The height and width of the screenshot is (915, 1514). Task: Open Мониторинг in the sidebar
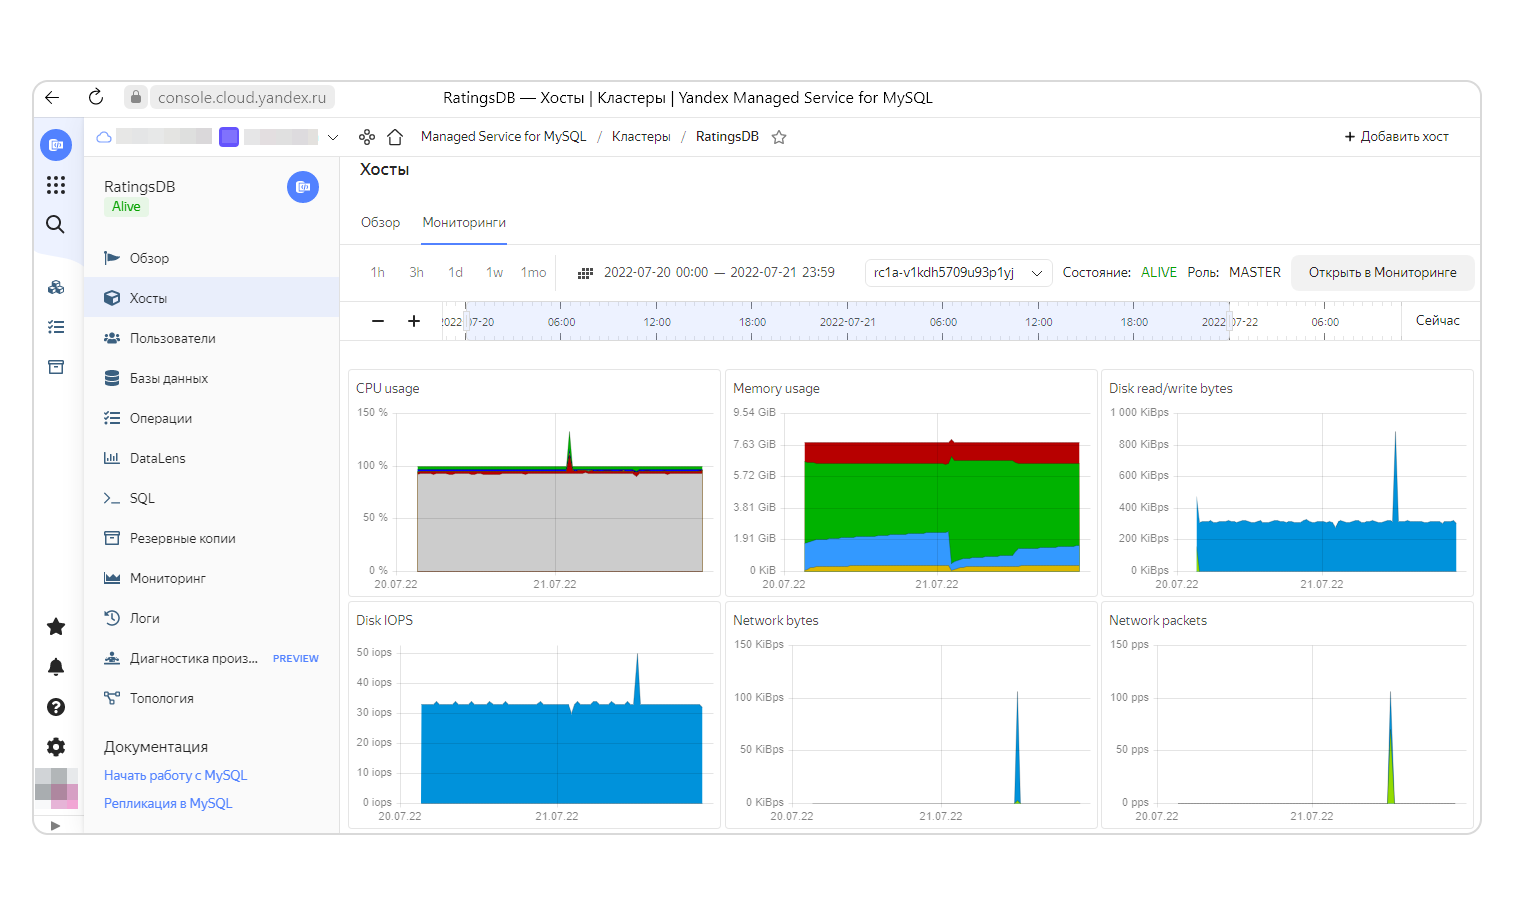pyautogui.click(x=212, y=578)
